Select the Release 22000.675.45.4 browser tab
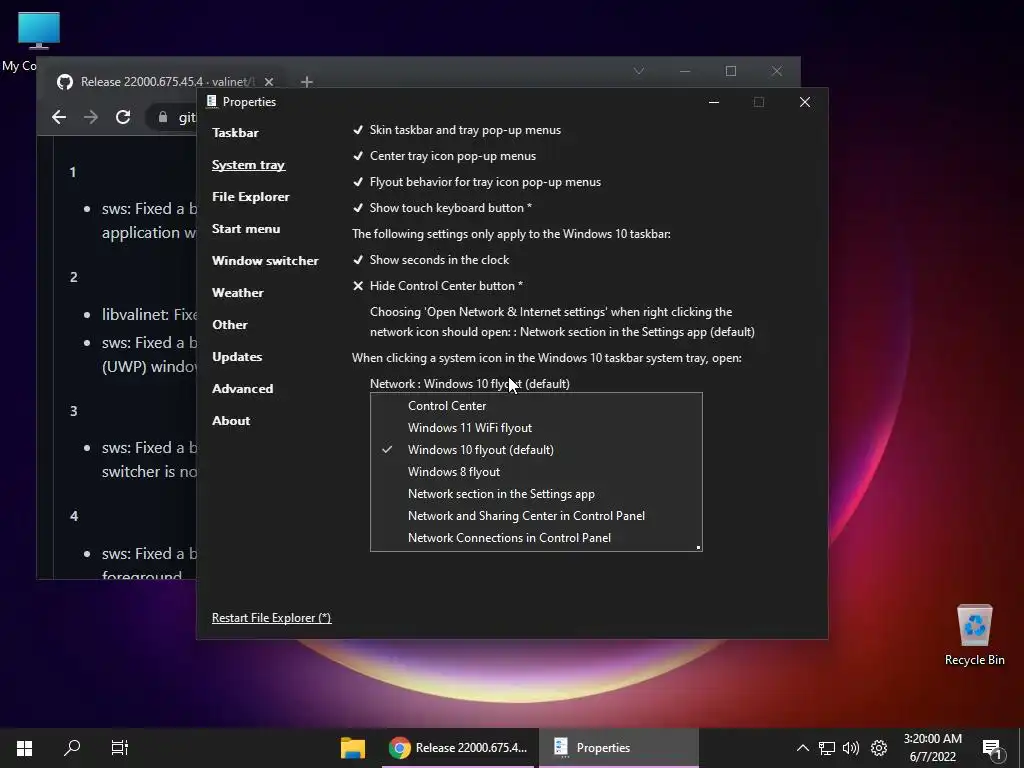This screenshot has width=1024, height=768. point(165,82)
